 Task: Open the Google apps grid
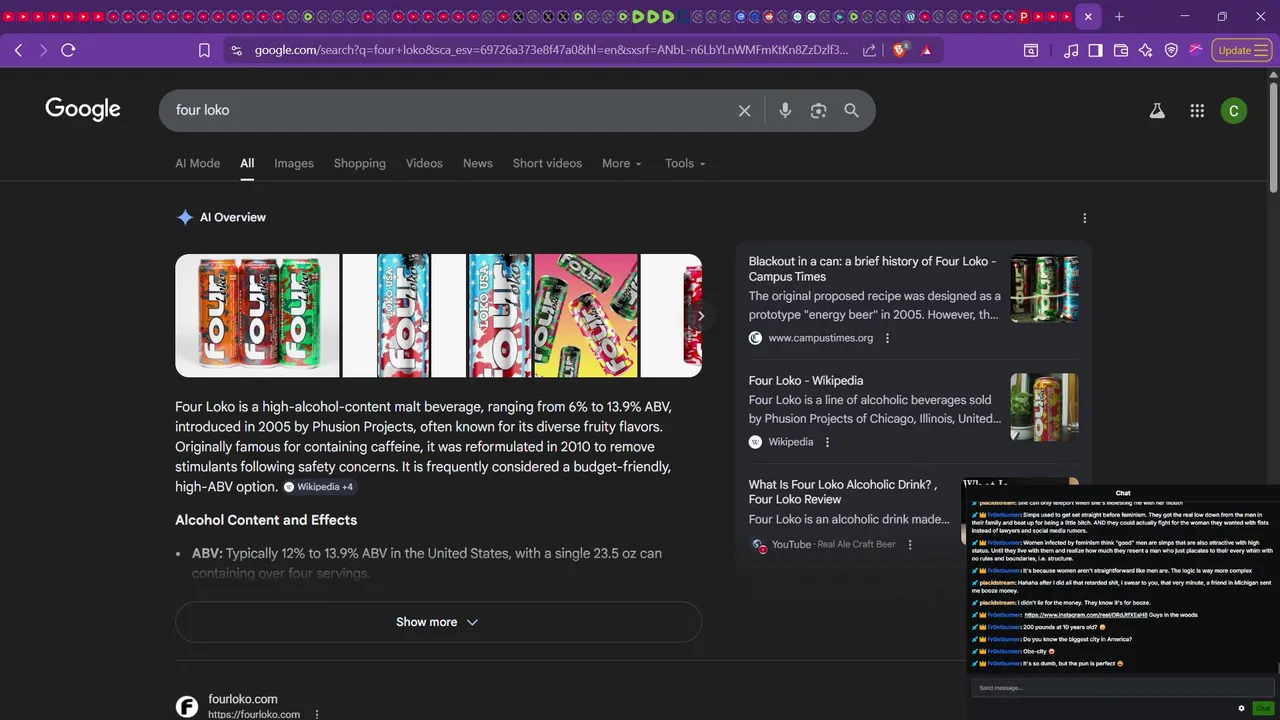[1197, 111]
